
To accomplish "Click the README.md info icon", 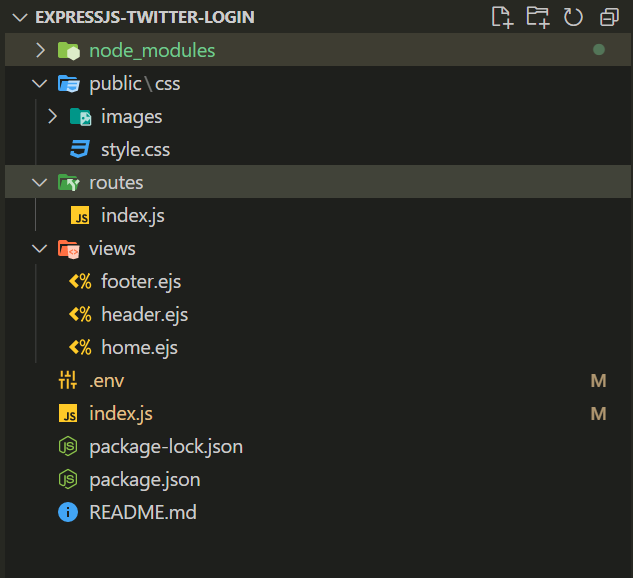I will tap(68, 513).
